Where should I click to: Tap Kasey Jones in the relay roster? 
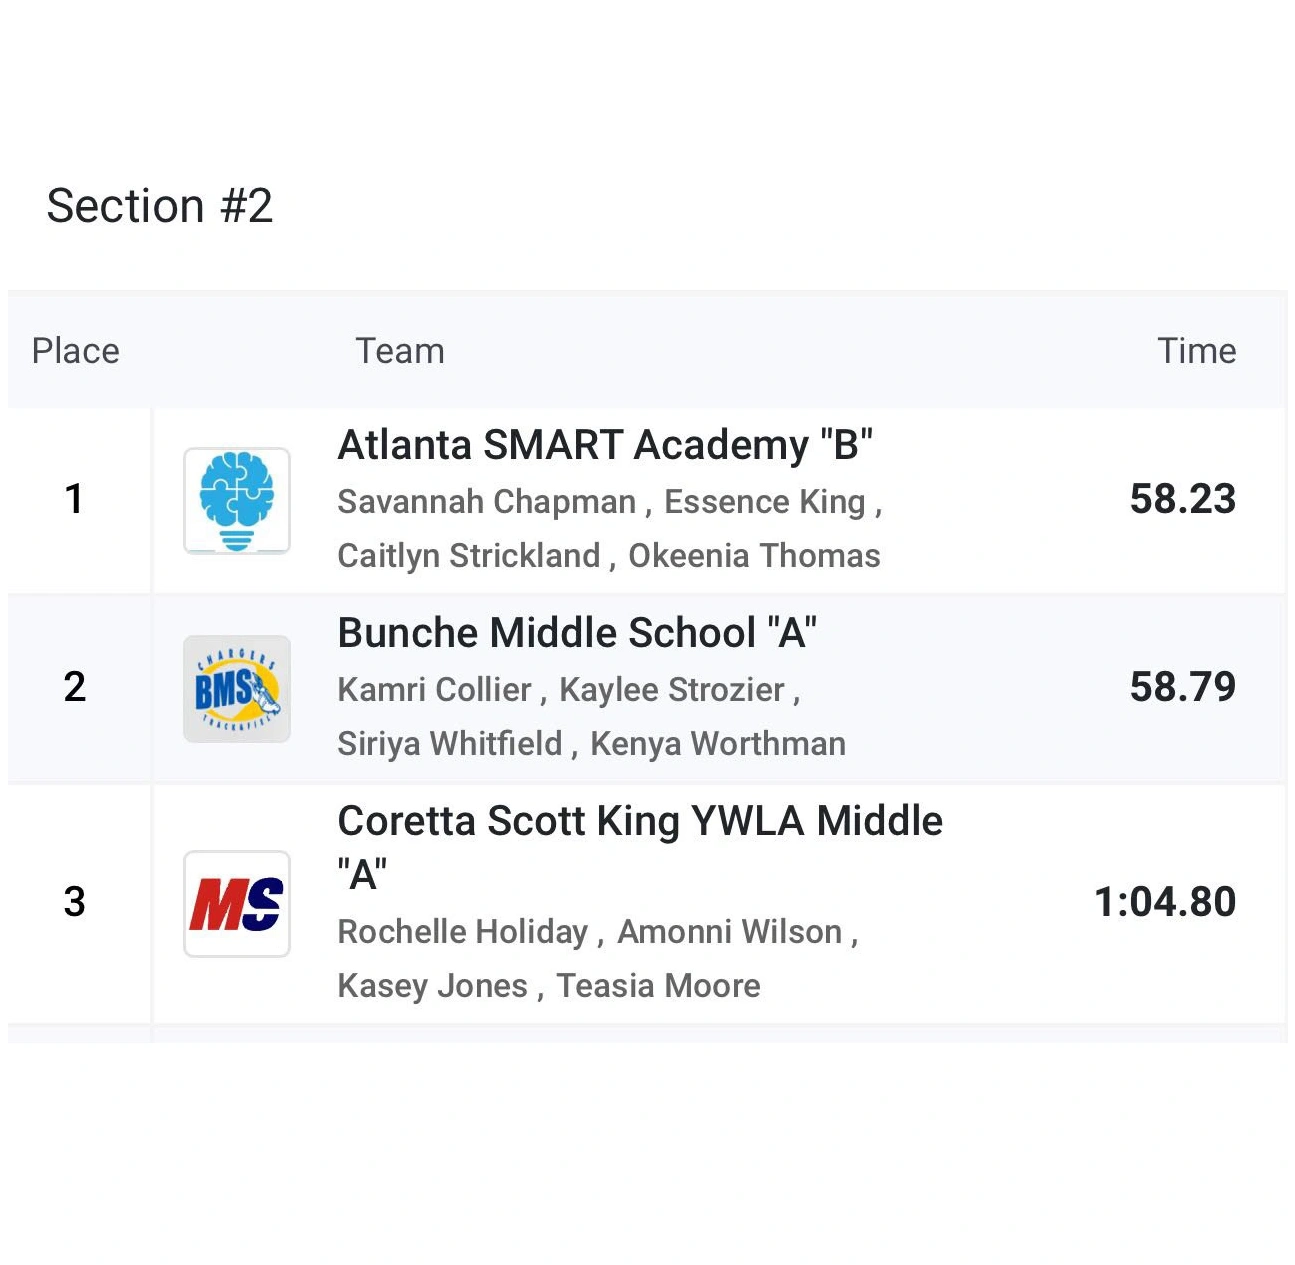click(x=433, y=986)
